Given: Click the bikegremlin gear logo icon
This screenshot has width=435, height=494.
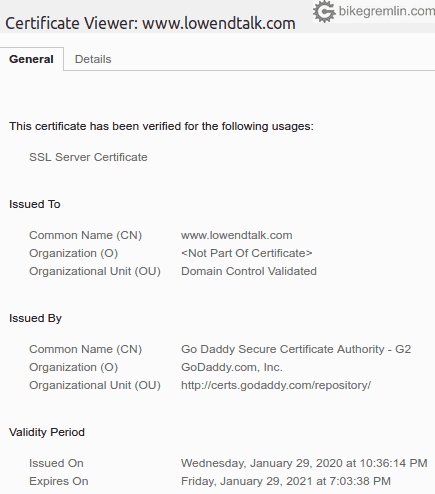Looking at the screenshot, I should 324,11.
